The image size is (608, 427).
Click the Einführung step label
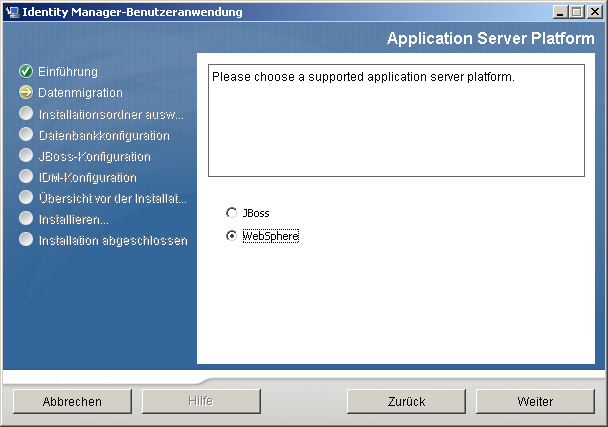point(68,72)
